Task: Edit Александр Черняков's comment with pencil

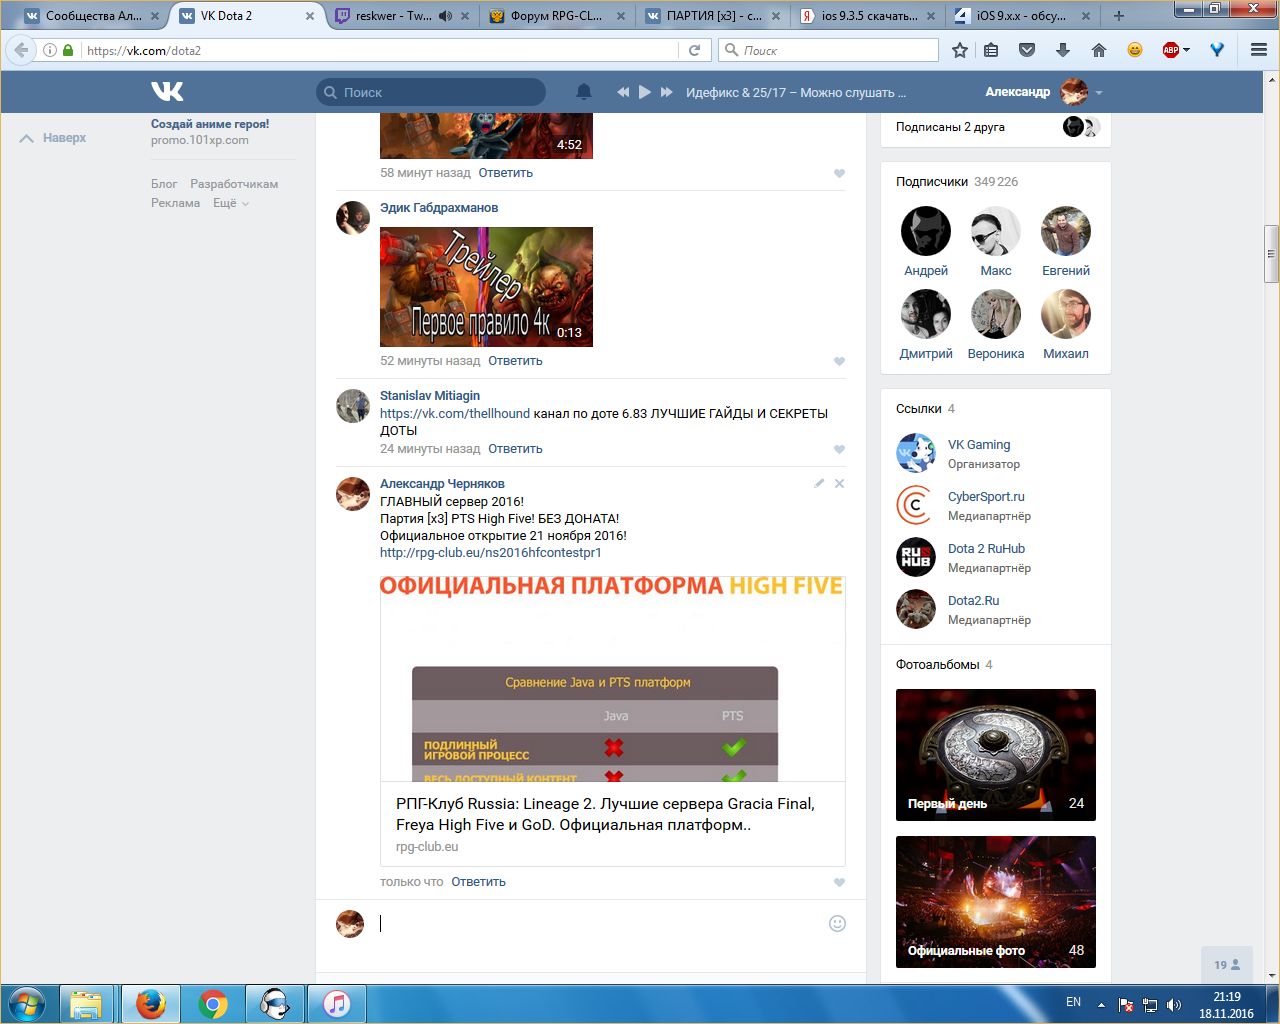Action: [x=819, y=483]
